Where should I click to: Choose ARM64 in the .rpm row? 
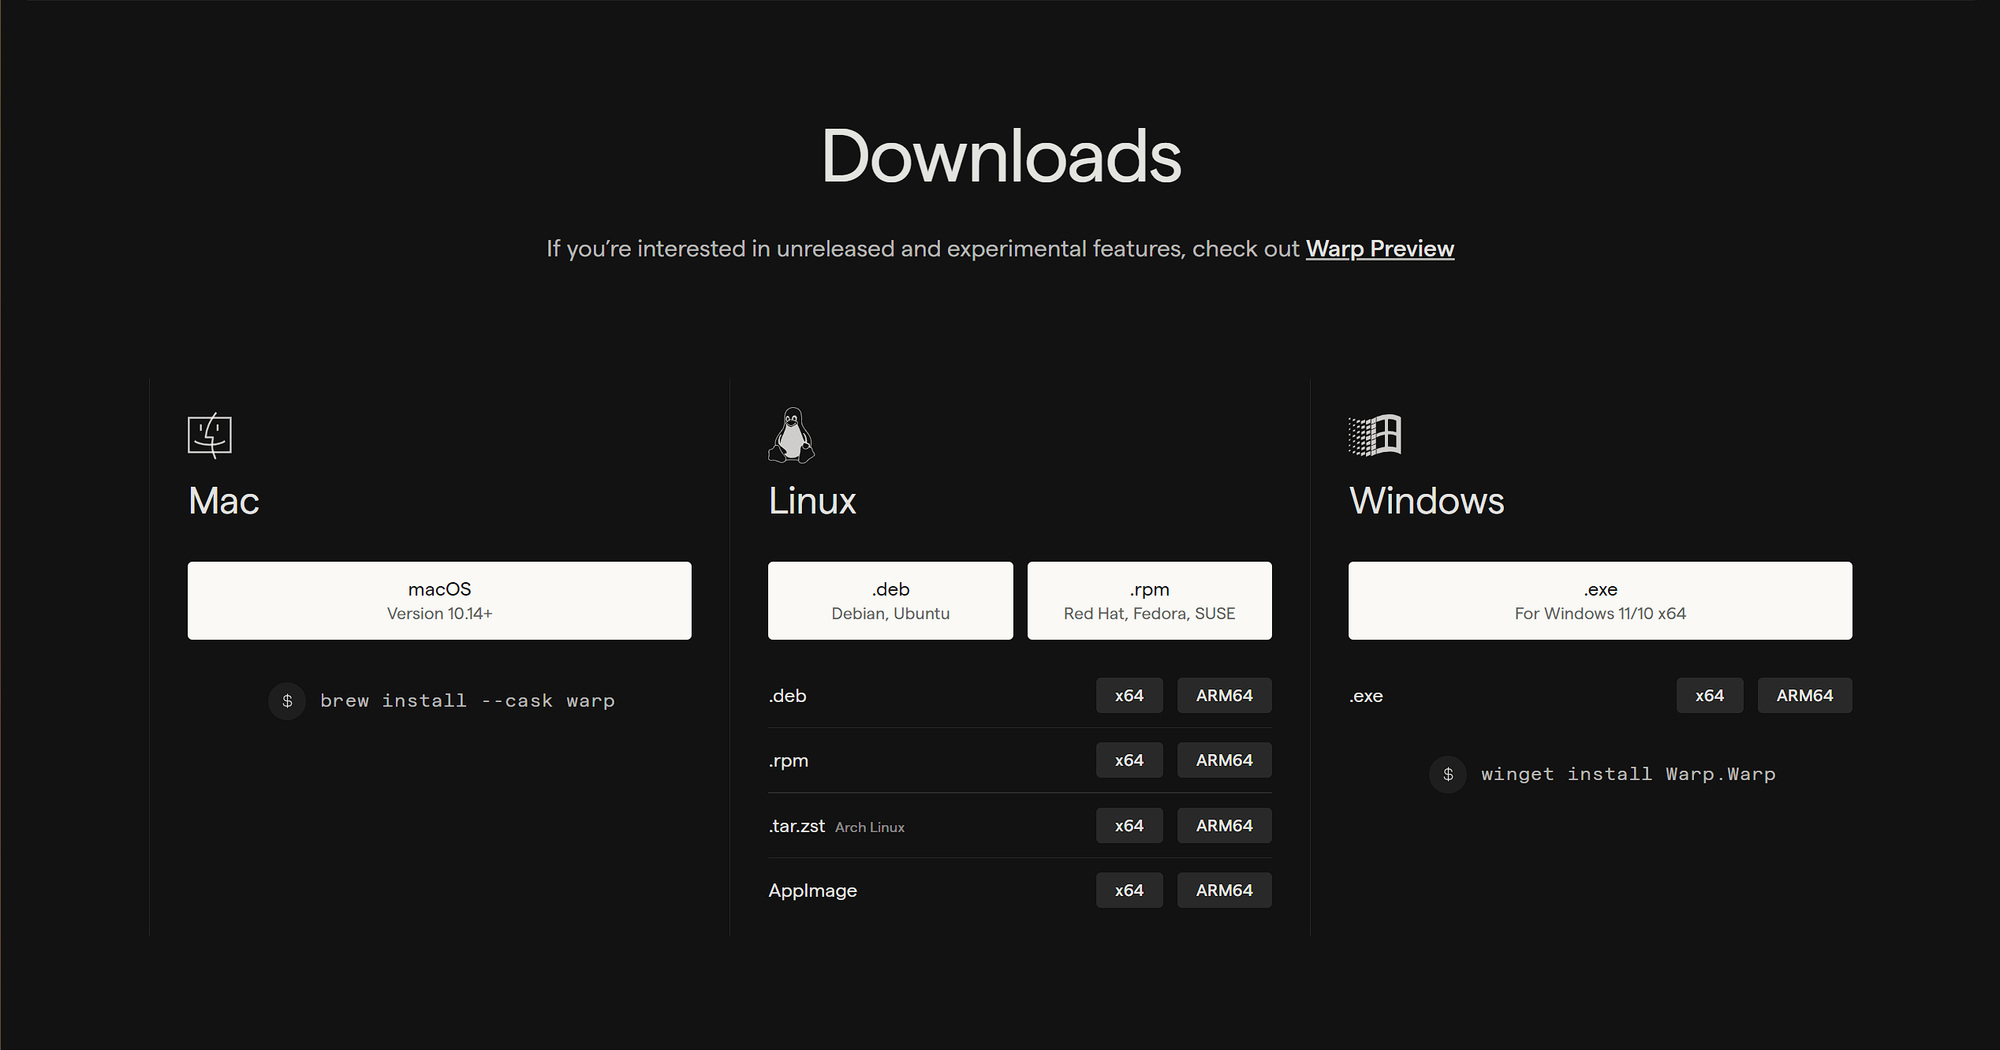click(x=1224, y=760)
